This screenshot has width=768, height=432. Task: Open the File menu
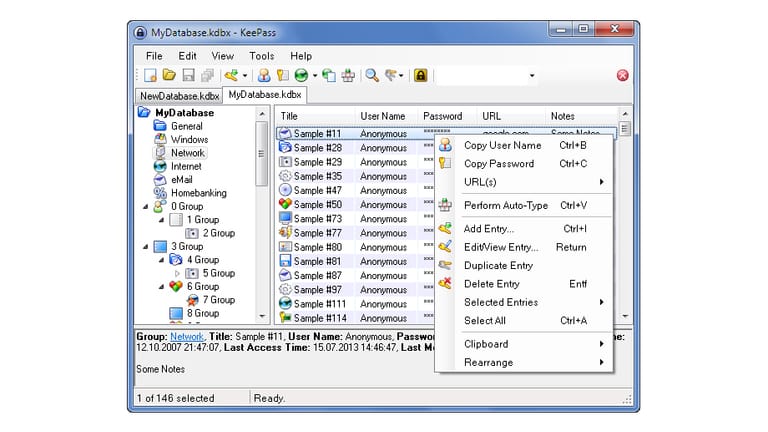[154, 56]
